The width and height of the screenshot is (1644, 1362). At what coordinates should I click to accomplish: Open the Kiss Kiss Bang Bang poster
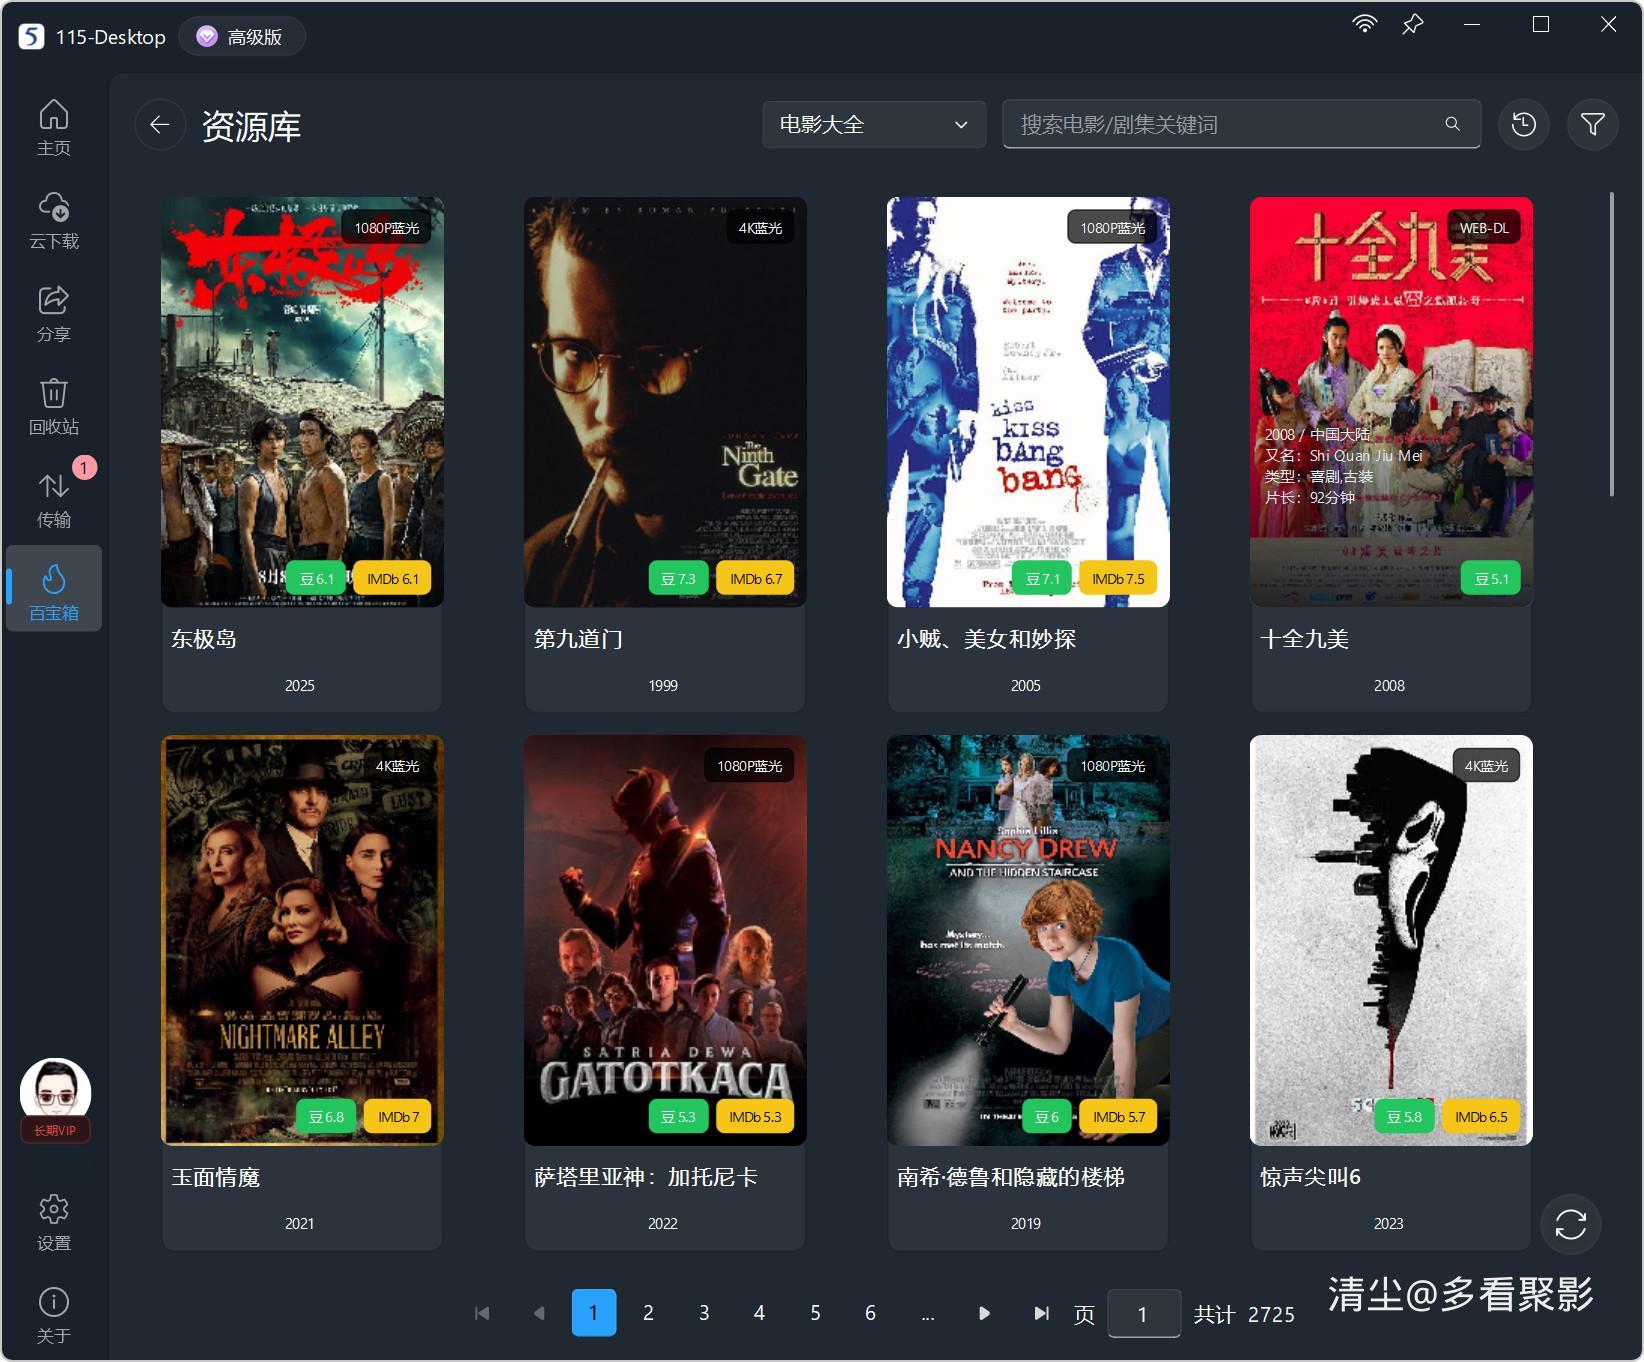pos(1028,402)
